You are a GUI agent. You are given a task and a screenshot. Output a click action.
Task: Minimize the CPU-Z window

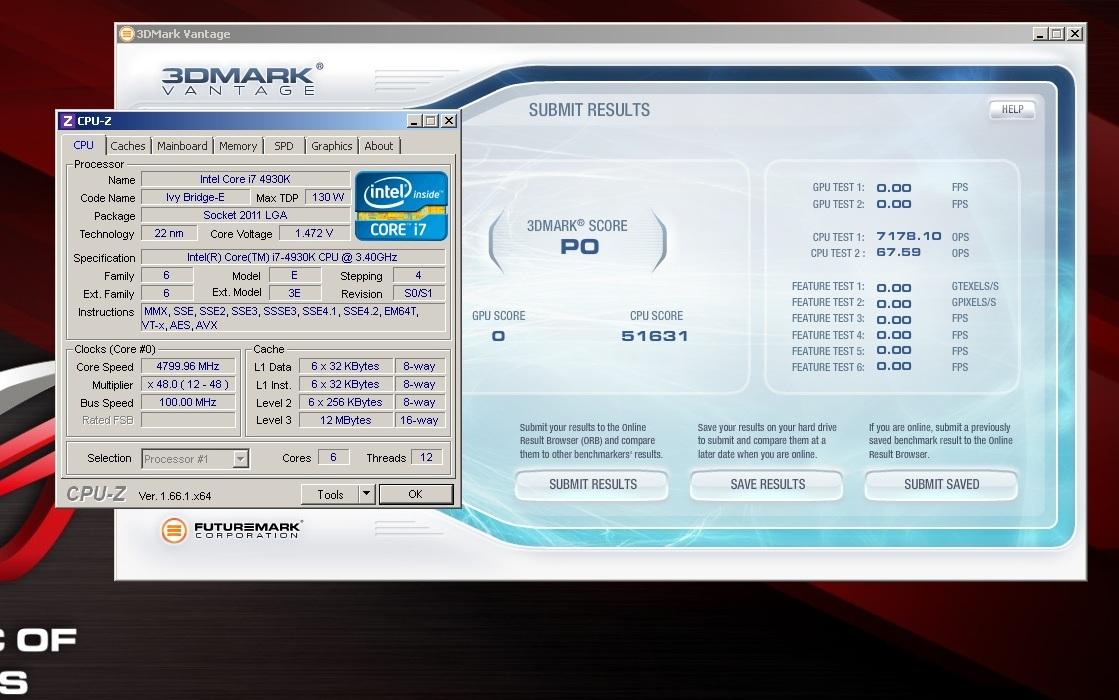414,121
